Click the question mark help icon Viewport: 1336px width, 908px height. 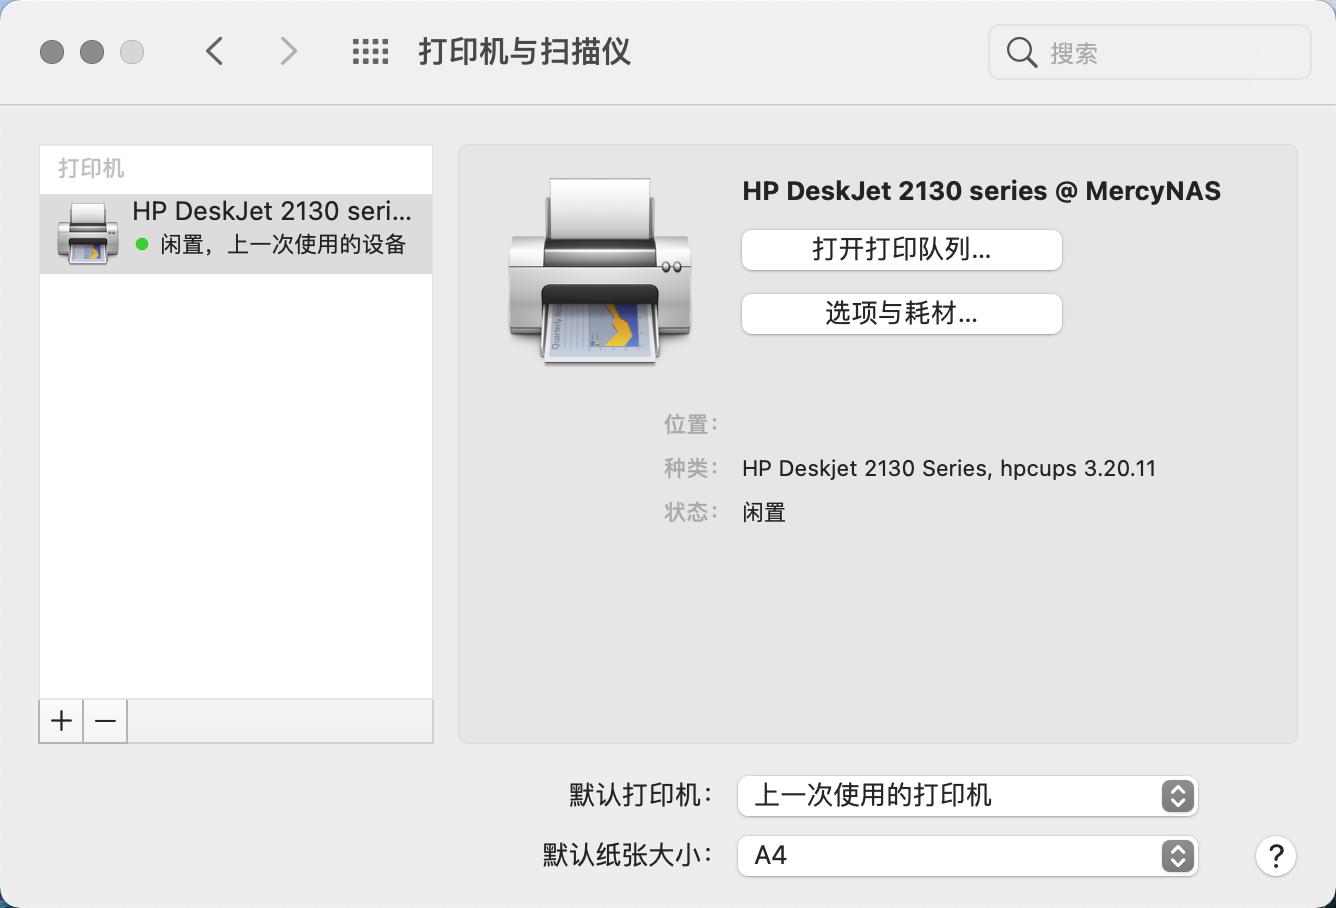(1275, 856)
